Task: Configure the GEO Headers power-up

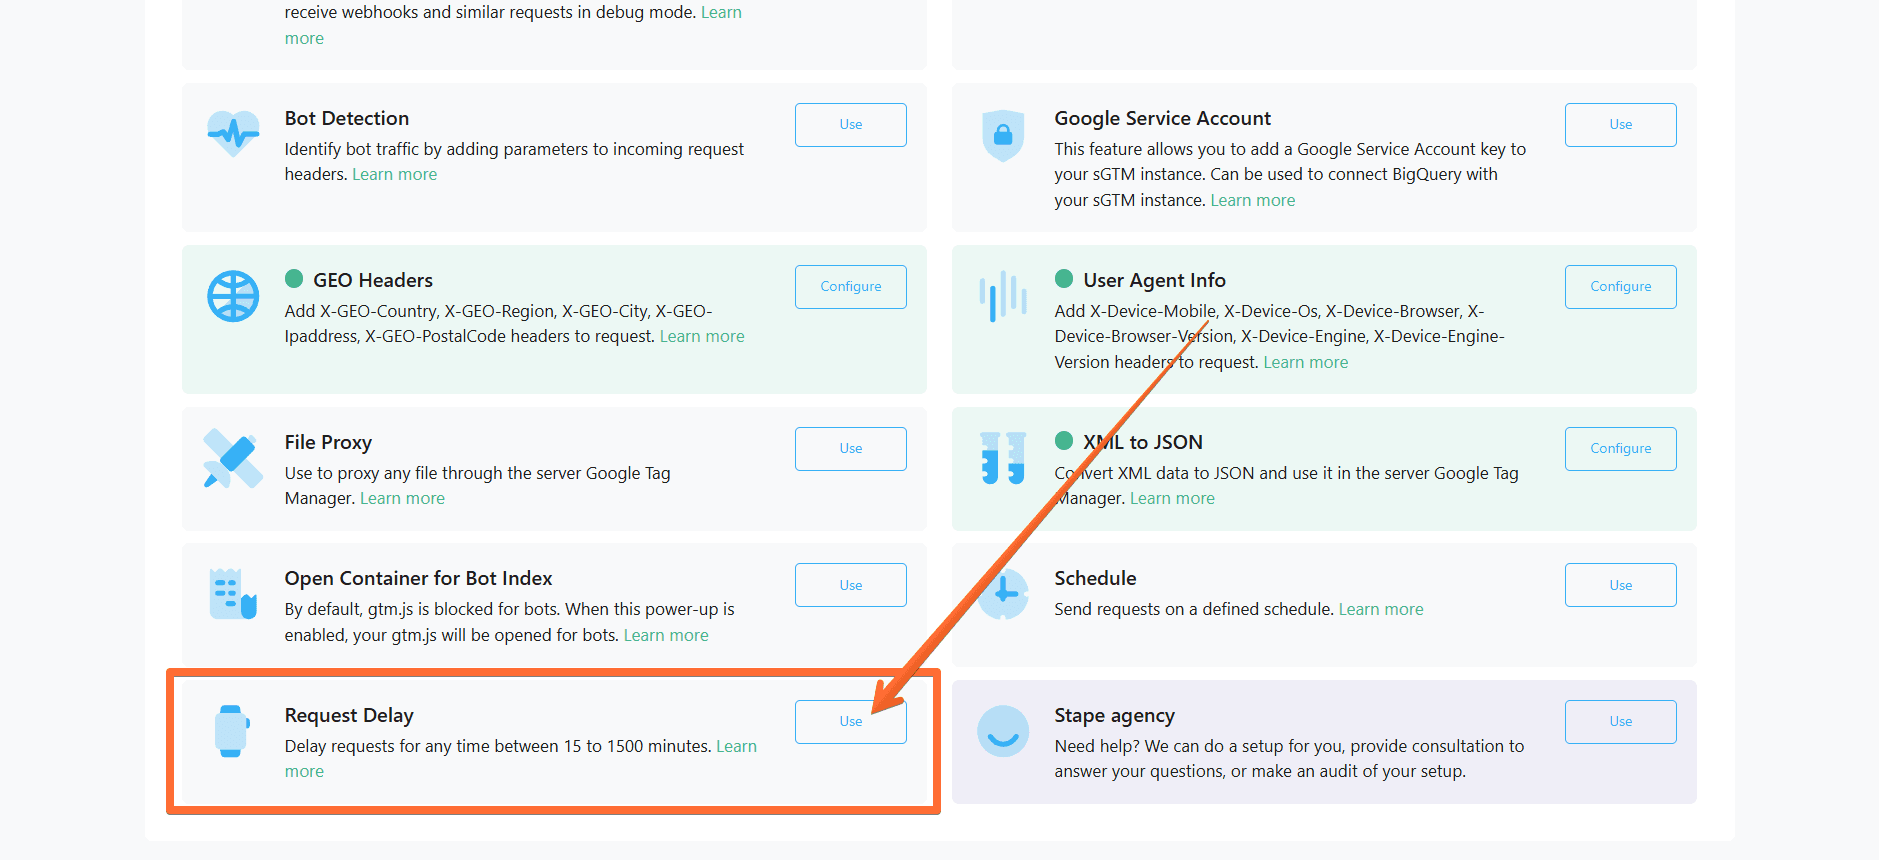Action: 851,287
